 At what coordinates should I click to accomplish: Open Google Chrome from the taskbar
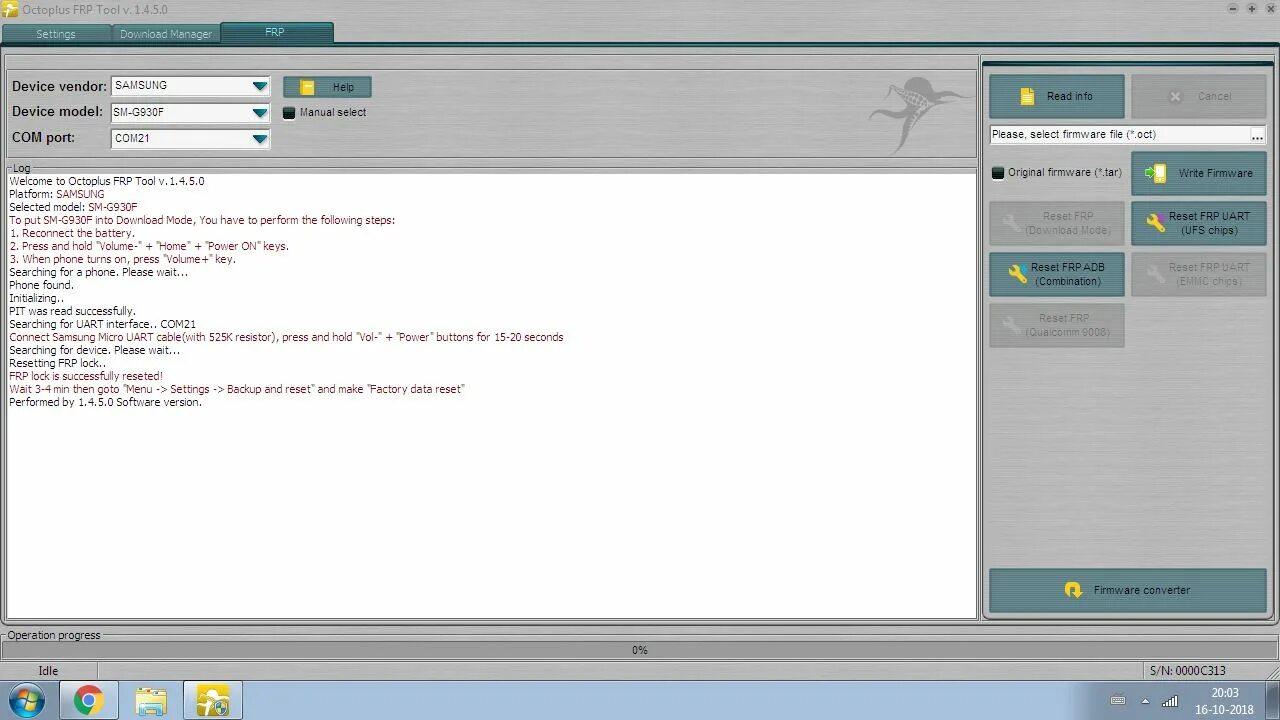(x=88, y=701)
